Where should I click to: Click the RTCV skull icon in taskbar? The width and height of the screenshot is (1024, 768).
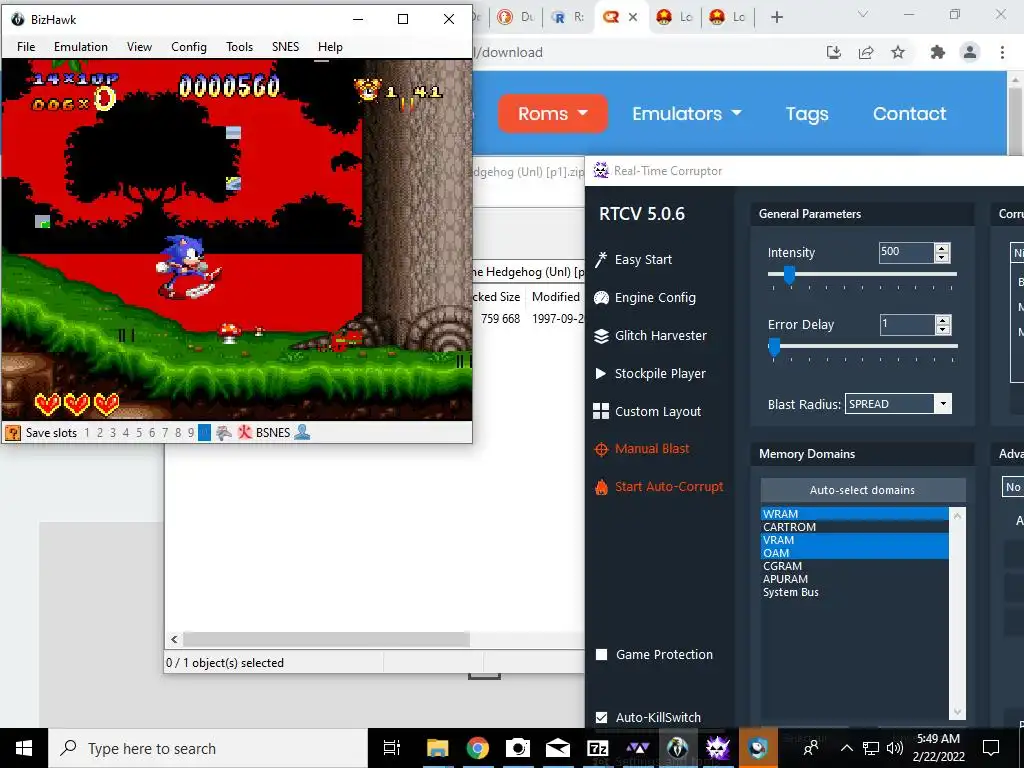tap(717, 748)
